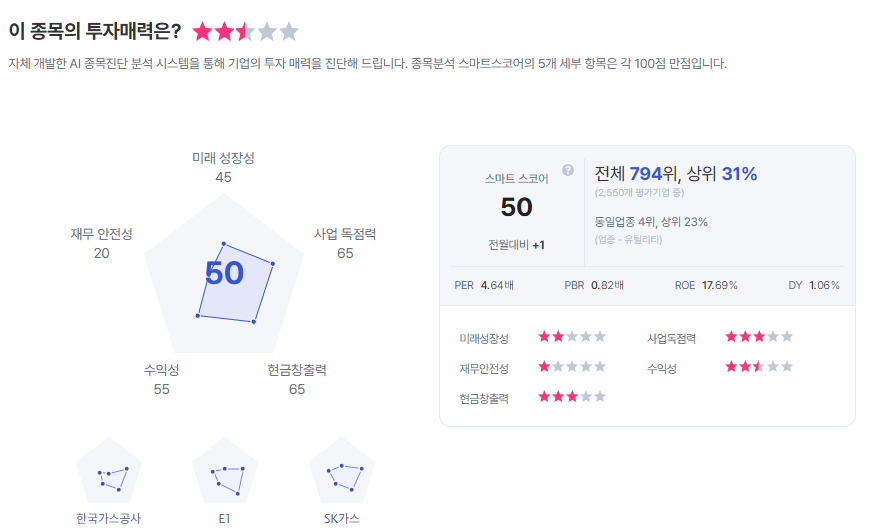Click the large 50 score in radar chart
The height and width of the screenshot is (531, 877).
[x=224, y=273]
